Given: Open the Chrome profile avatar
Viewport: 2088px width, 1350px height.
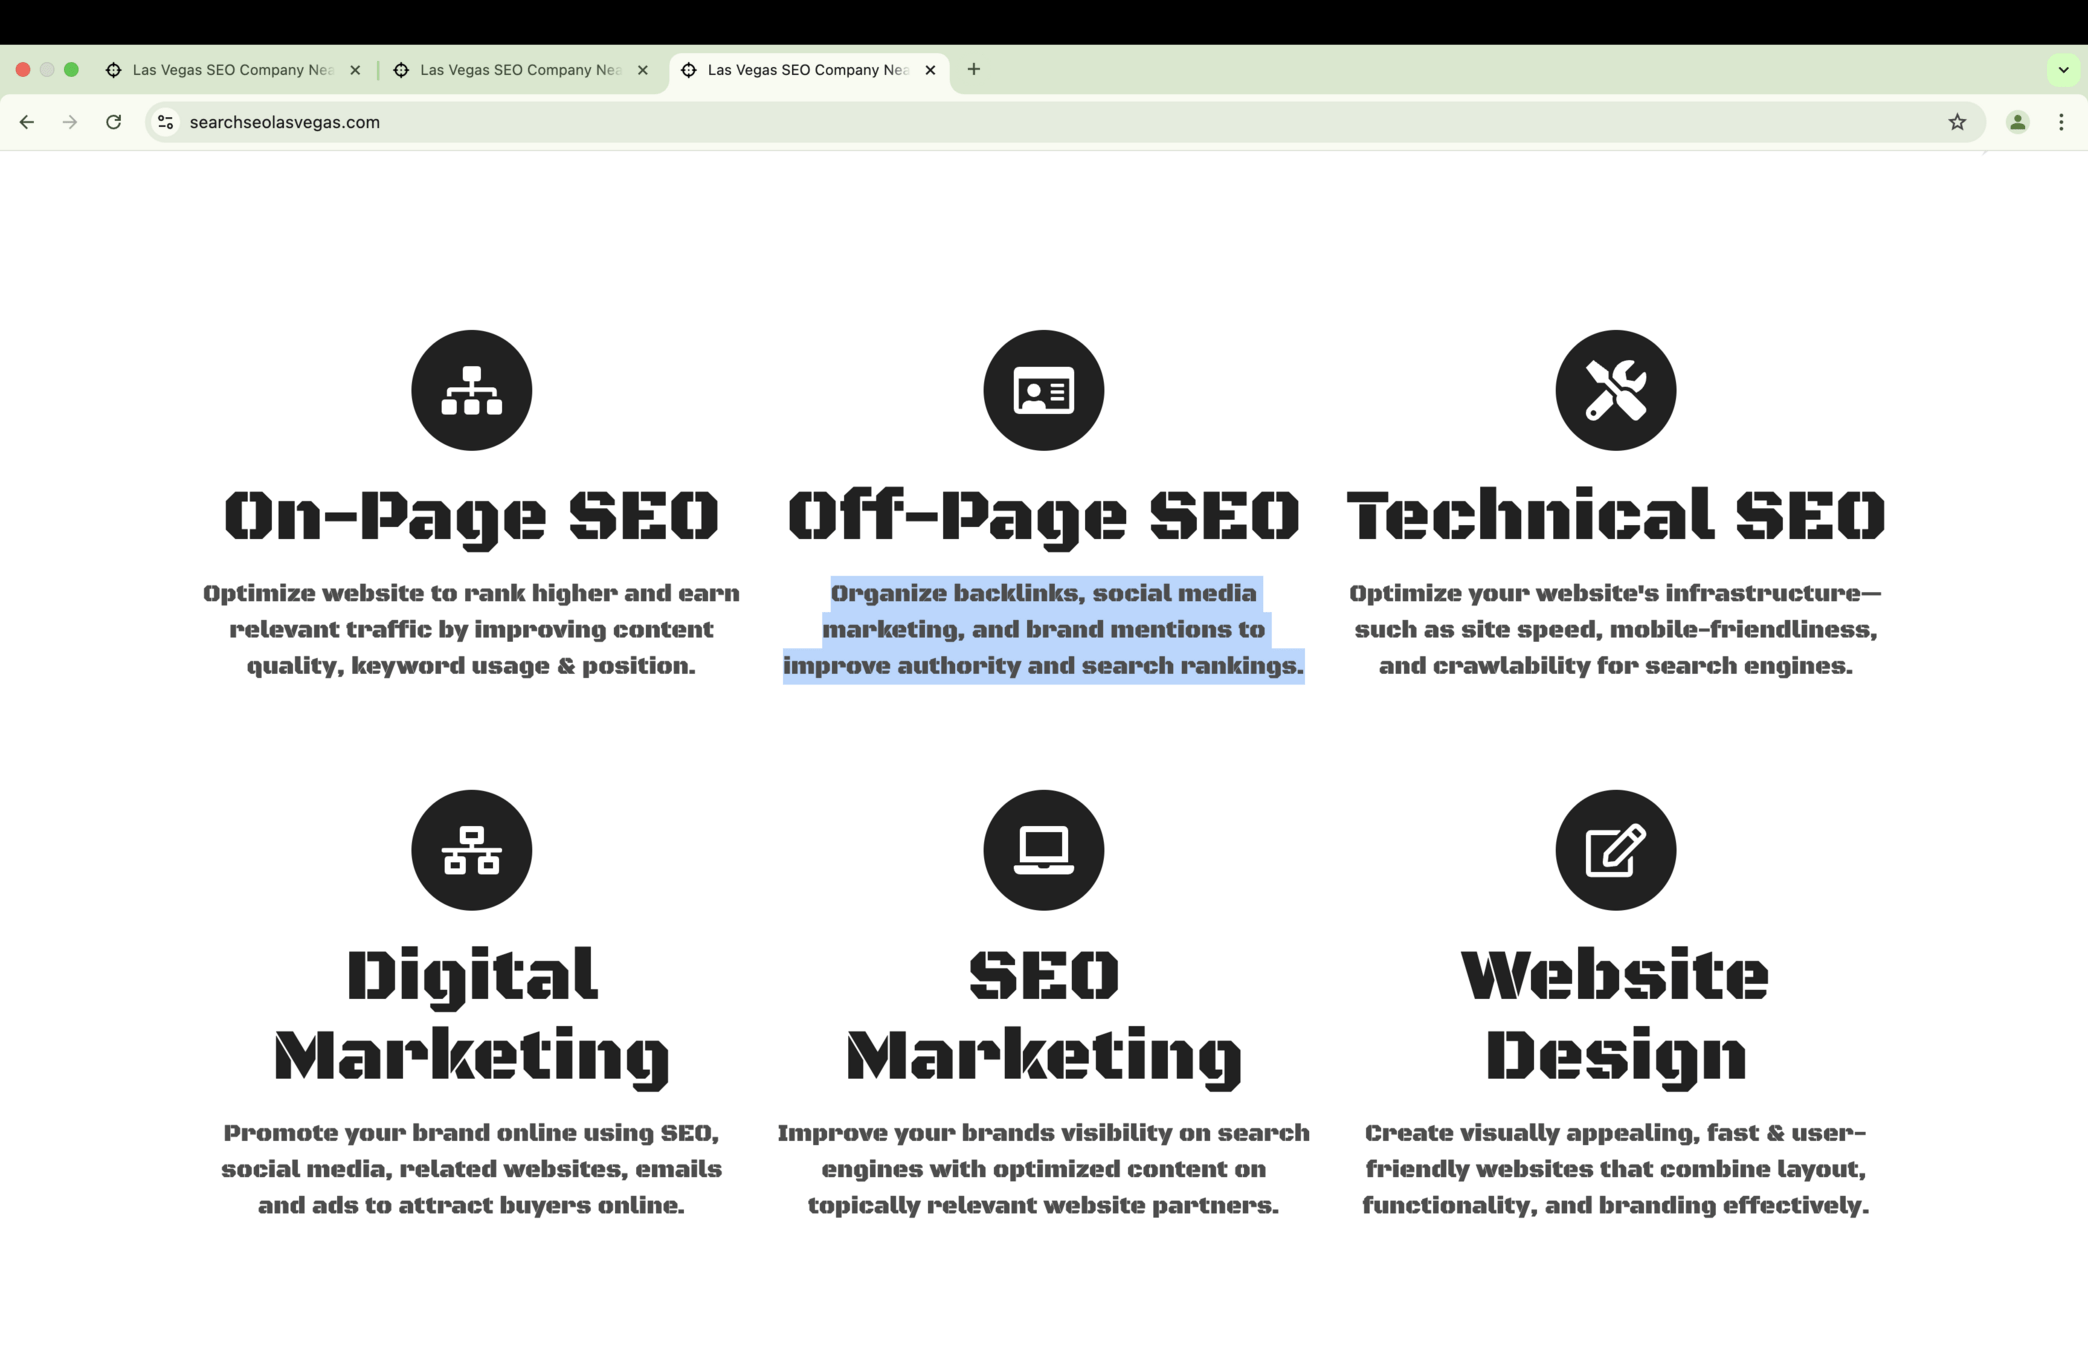Looking at the screenshot, I should click(2017, 122).
